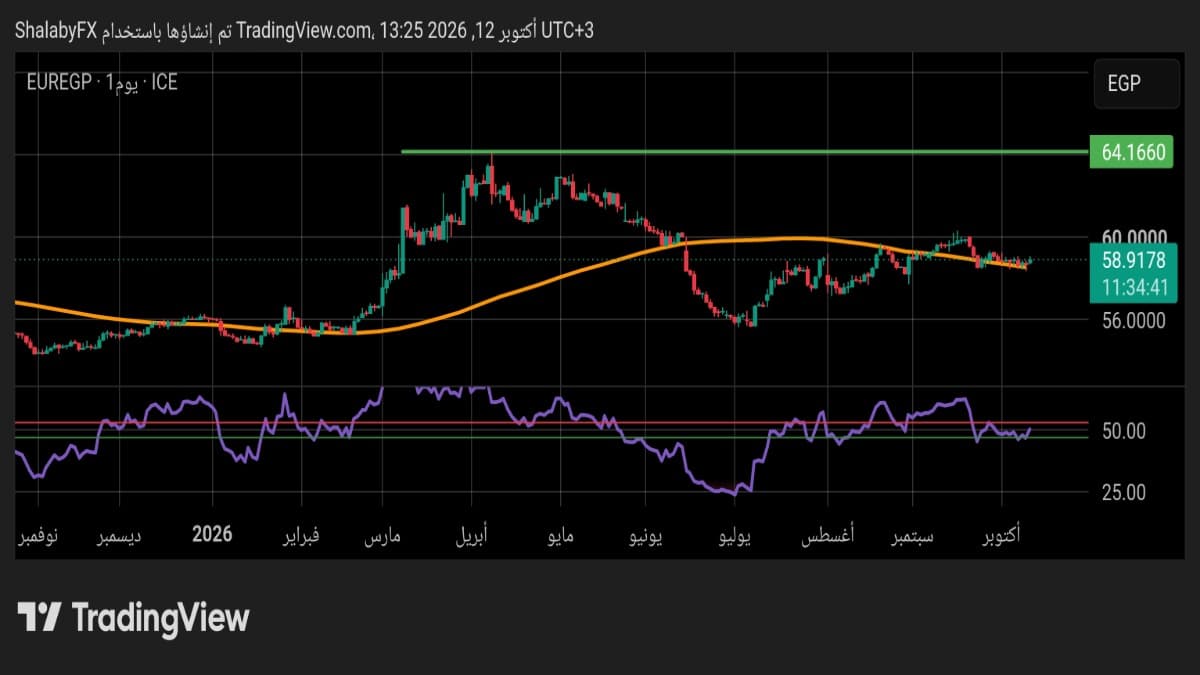1200x675 pixels.
Task: Click the أغسطس month label
Action: (x=826, y=535)
